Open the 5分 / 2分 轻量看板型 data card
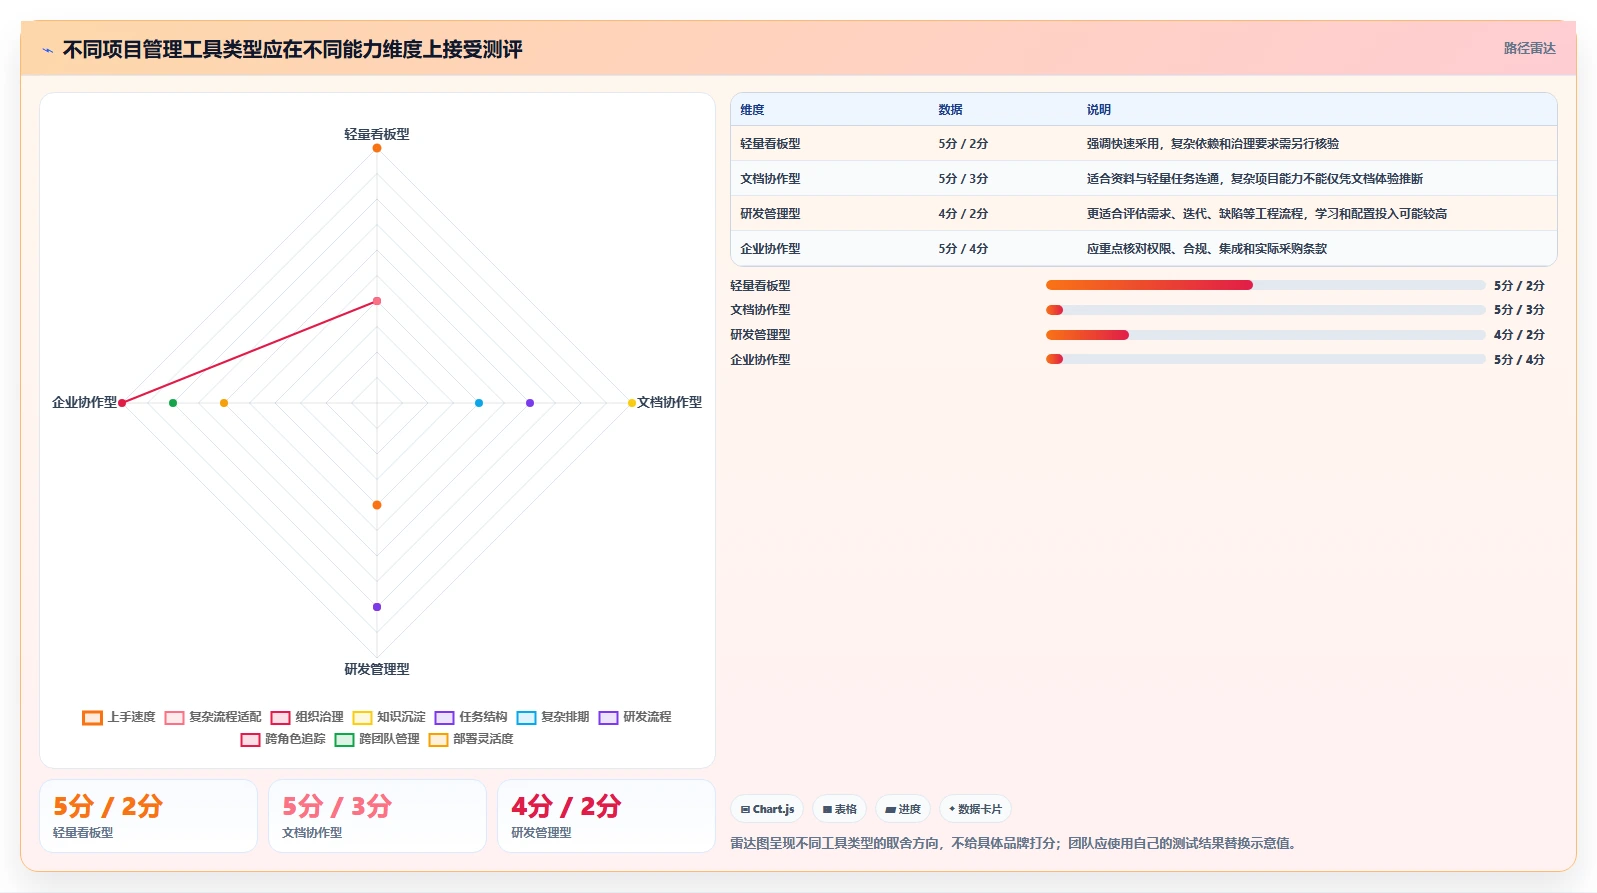1597x893 pixels. (x=148, y=816)
